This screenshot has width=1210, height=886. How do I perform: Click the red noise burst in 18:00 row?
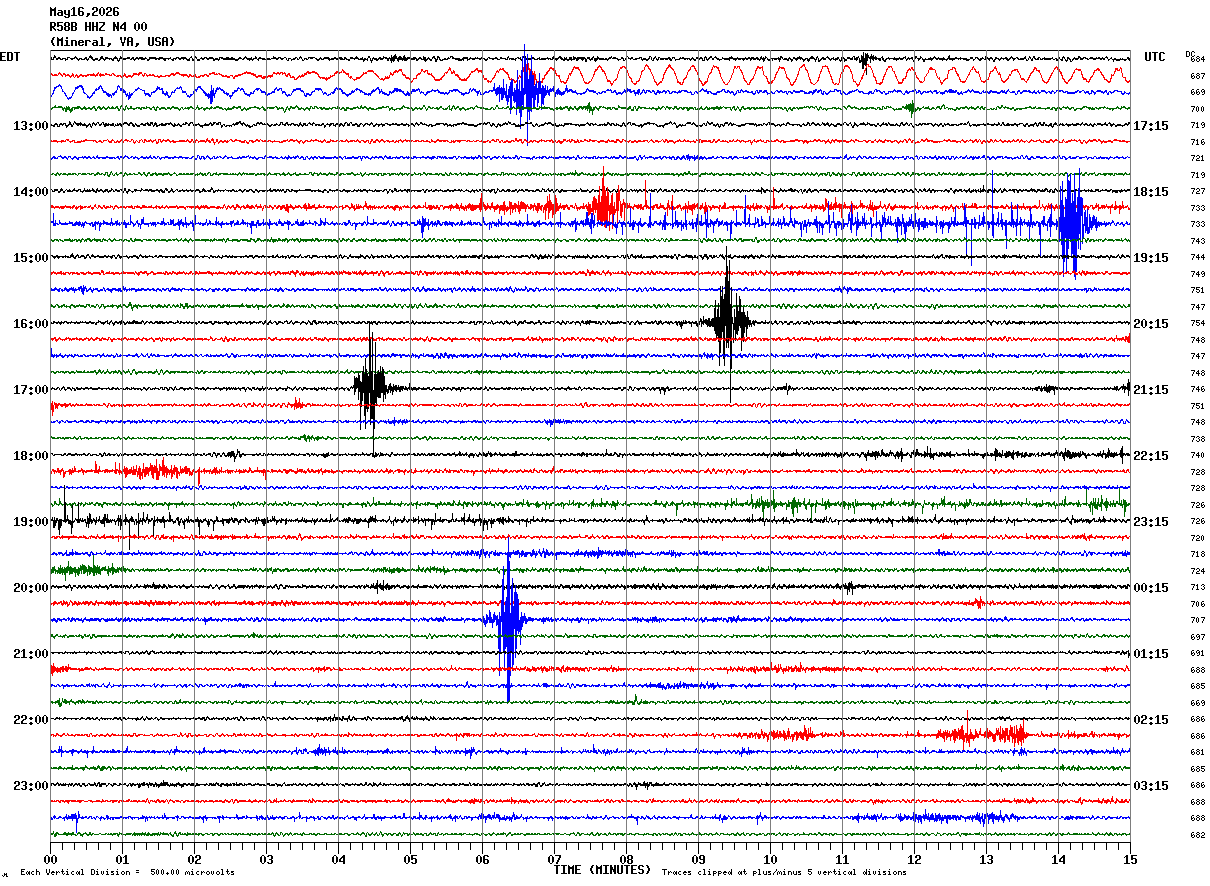(155, 470)
